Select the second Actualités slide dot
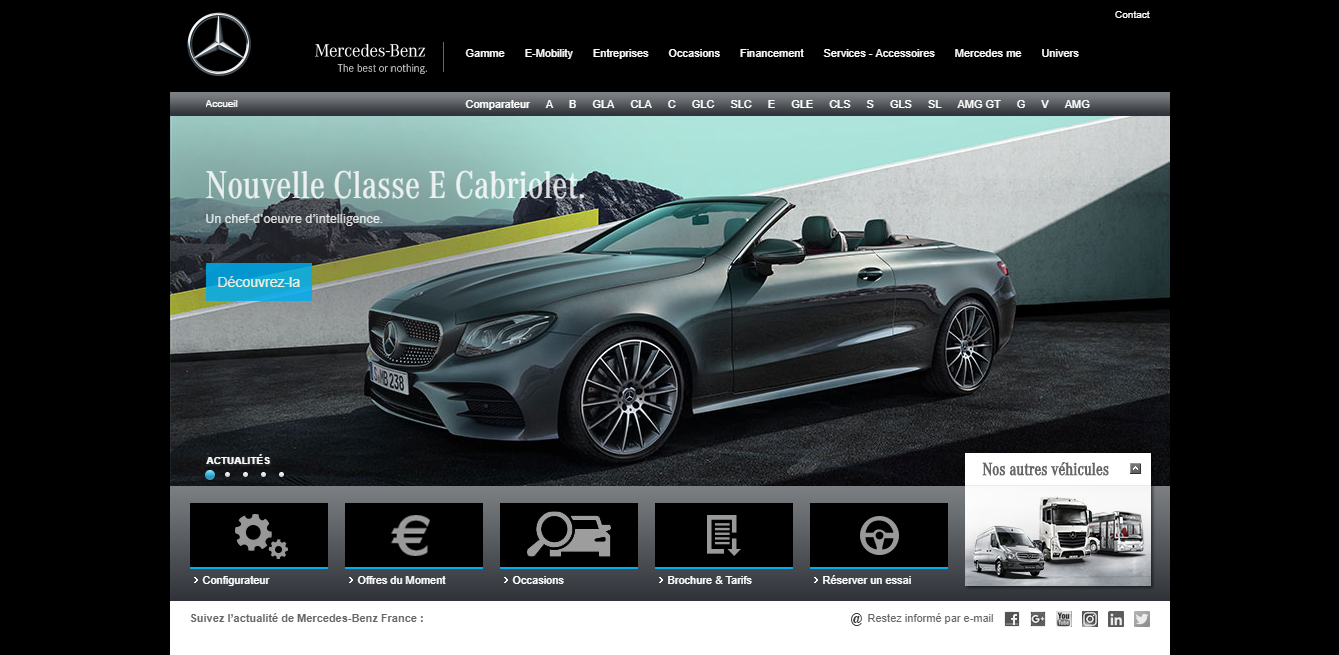 pyautogui.click(x=228, y=475)
